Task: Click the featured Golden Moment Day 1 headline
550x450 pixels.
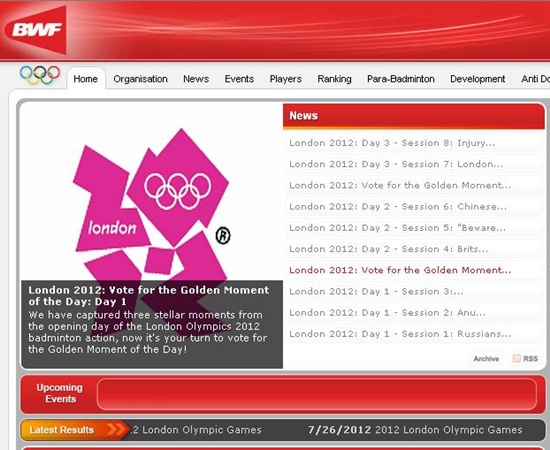Action: [x=149, y=296]
